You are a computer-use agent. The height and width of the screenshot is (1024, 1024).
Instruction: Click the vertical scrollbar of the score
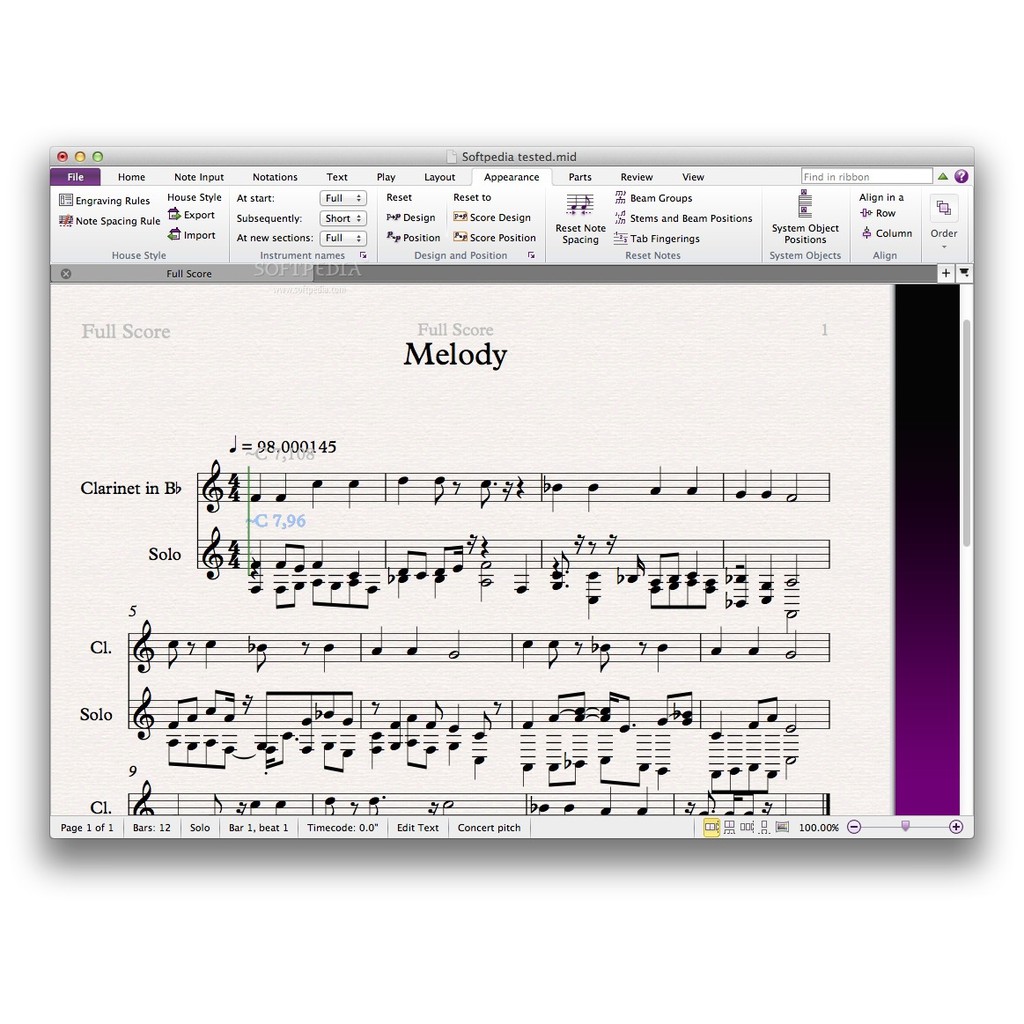tap(967, 432)
